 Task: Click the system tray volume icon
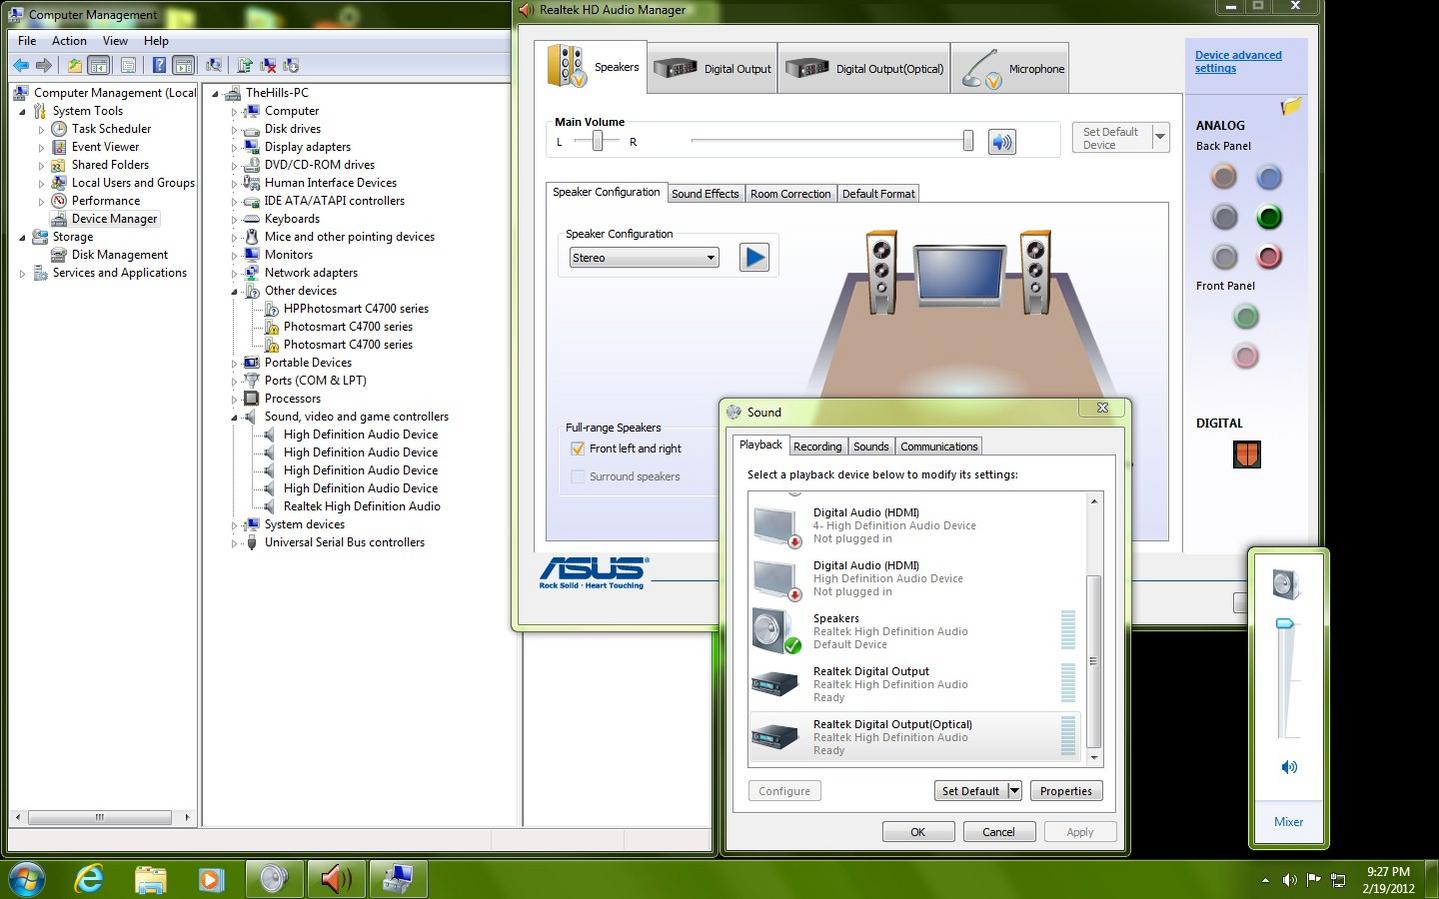(x=1289, y=880)
